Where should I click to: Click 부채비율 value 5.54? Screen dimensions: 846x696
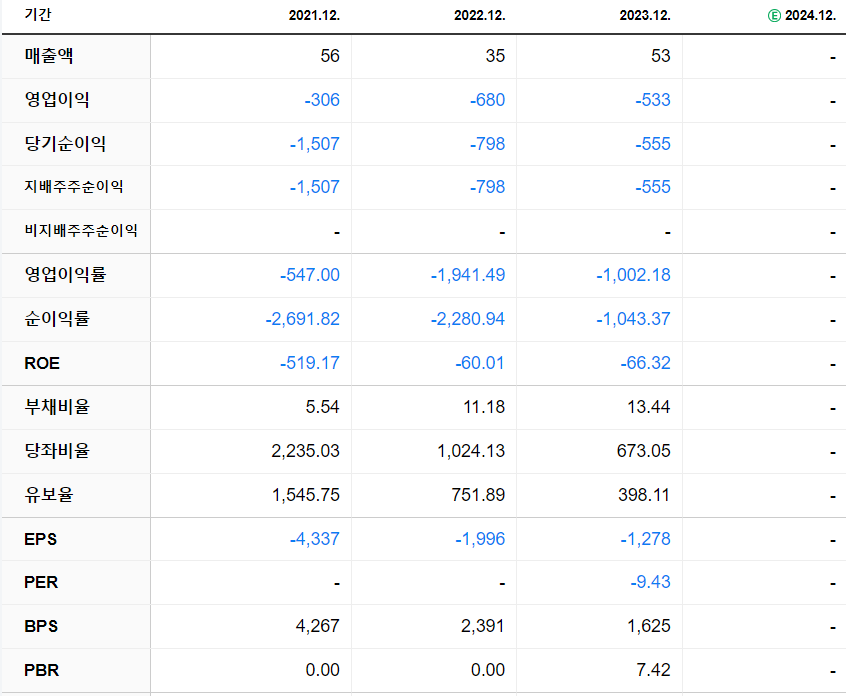coord(323,407)
